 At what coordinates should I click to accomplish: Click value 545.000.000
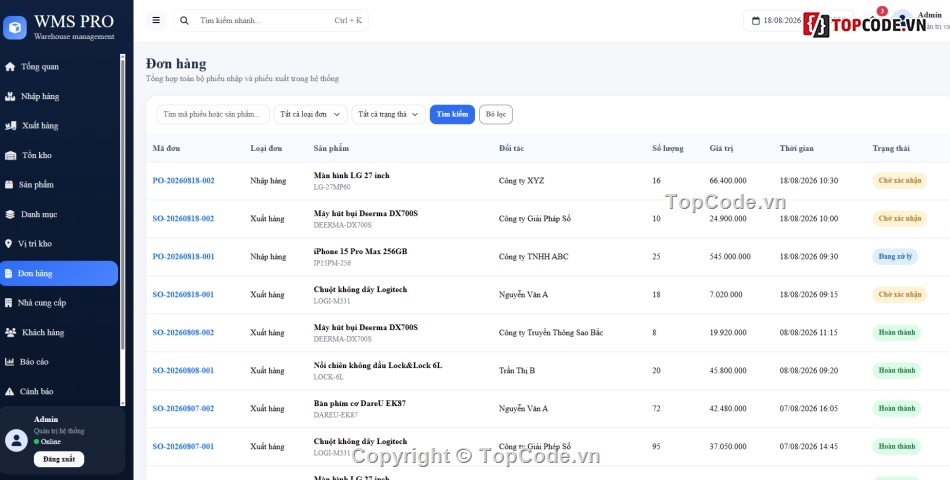(x=730, y=257)
